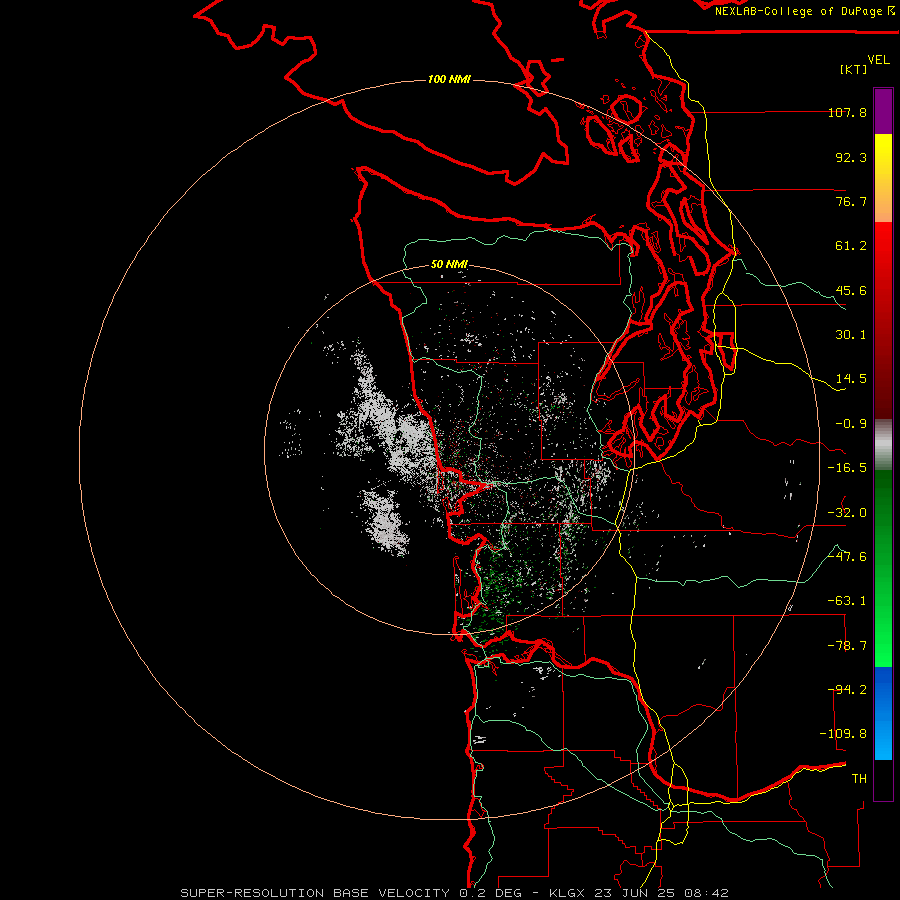Image resolution: width=900 pixels, height=900 pixels.
Task: Click the -0.9 legend value
Action: [x=851, y=424]
